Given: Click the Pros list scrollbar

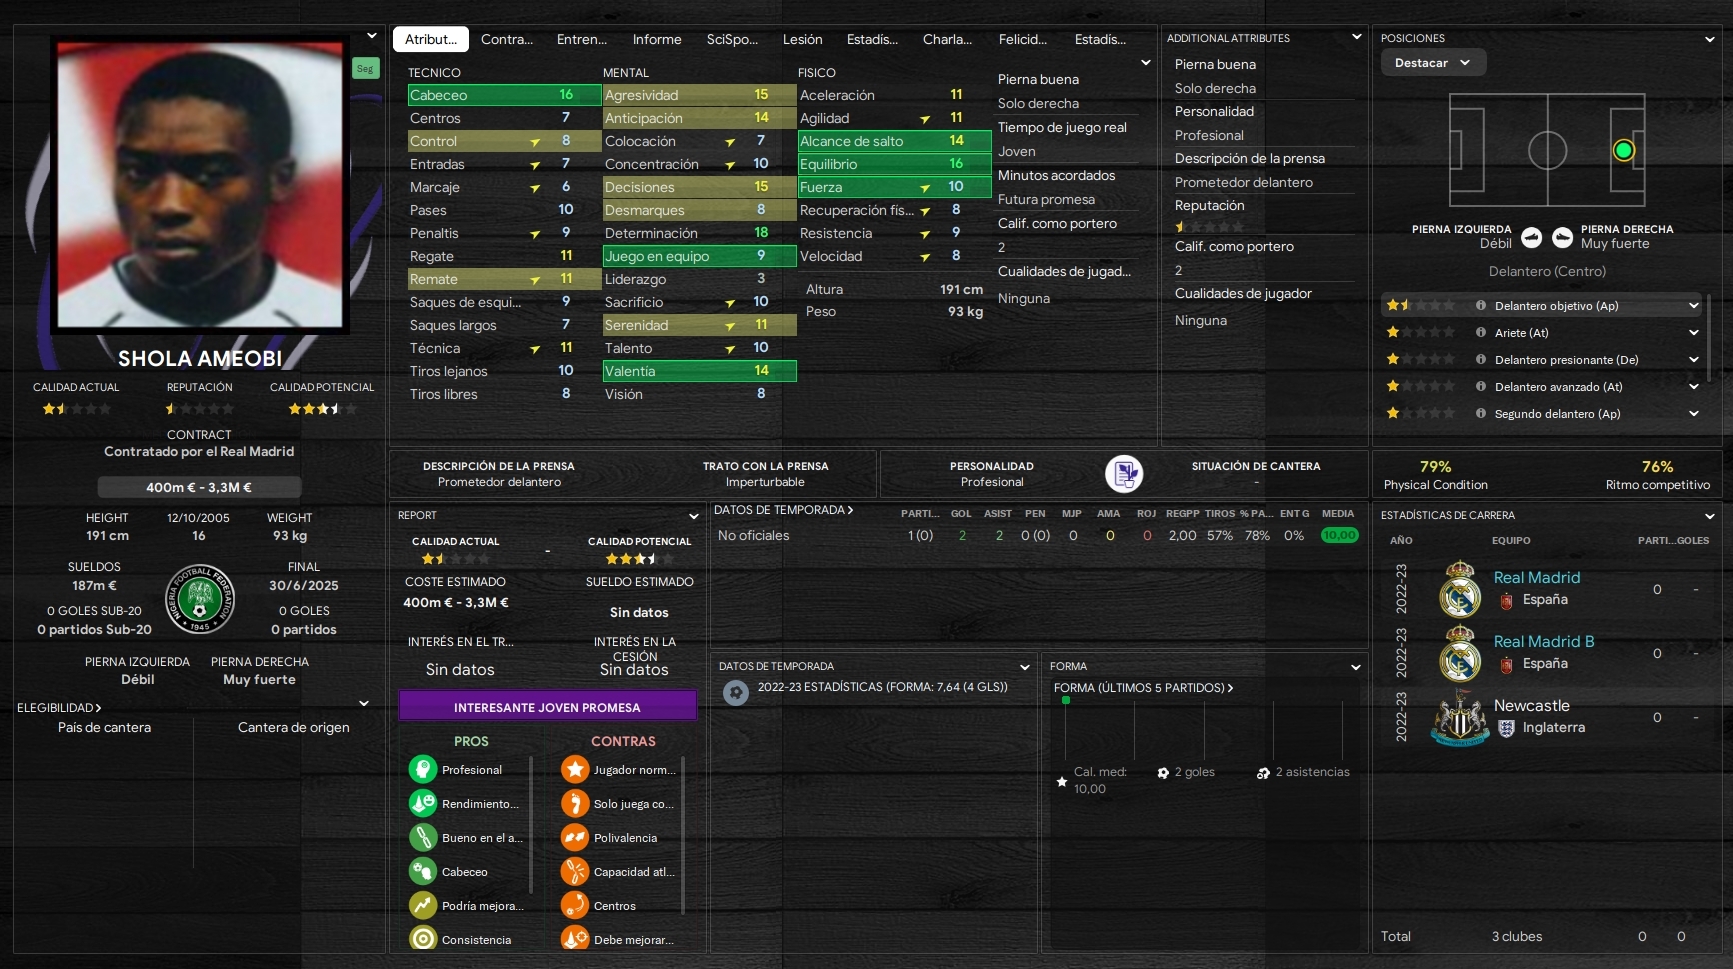Looking at the screenshot, I should tap(531, 826).
